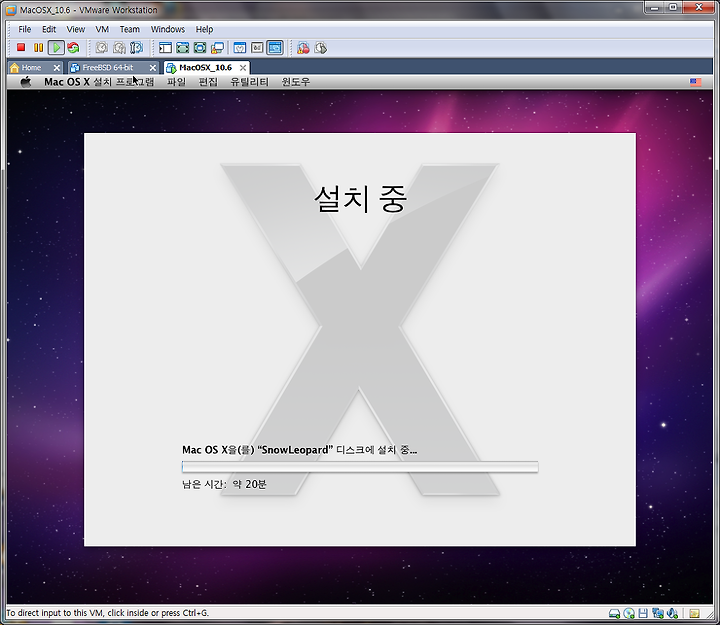
Task: Click the sound card status icon
Action: coord(673,614)
